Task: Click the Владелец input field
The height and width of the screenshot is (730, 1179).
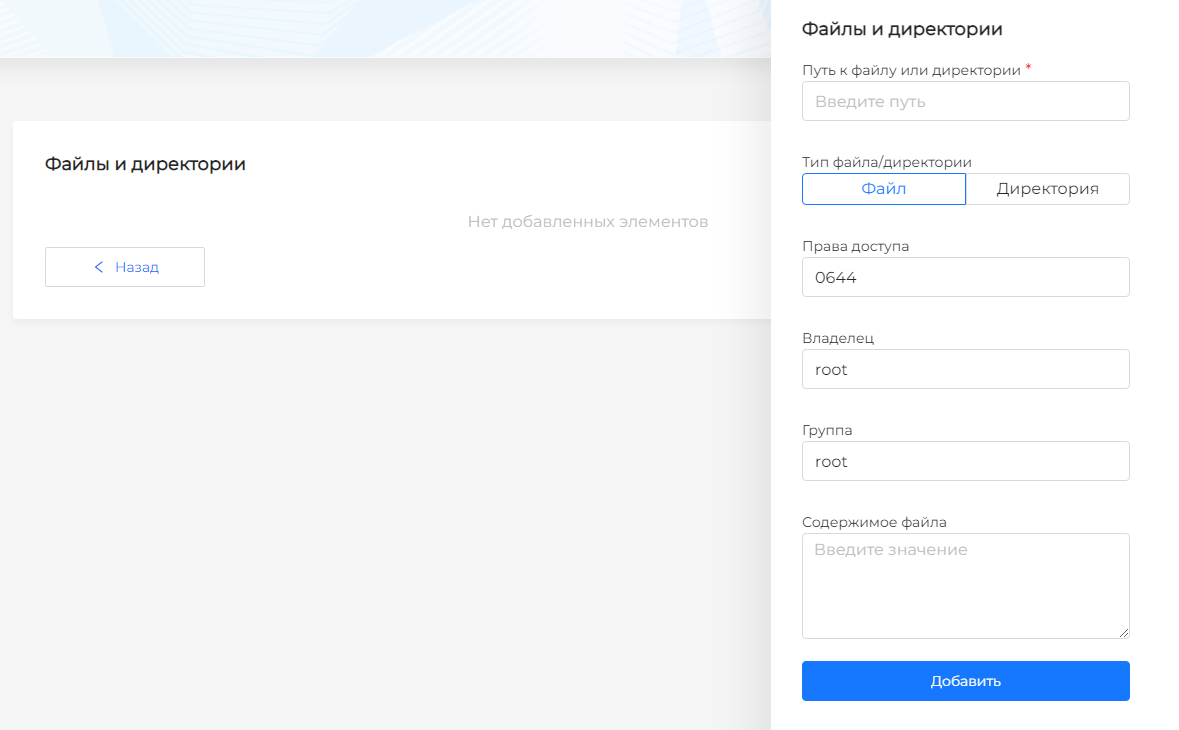Action: coord(965,369)
